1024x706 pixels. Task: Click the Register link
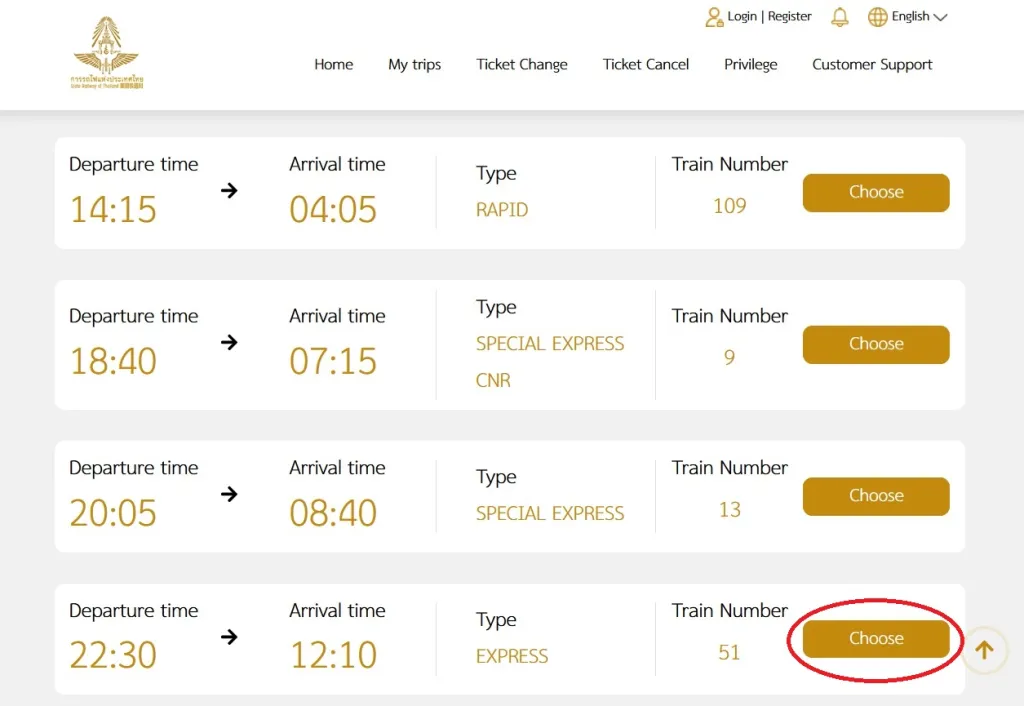coord(789,16)
